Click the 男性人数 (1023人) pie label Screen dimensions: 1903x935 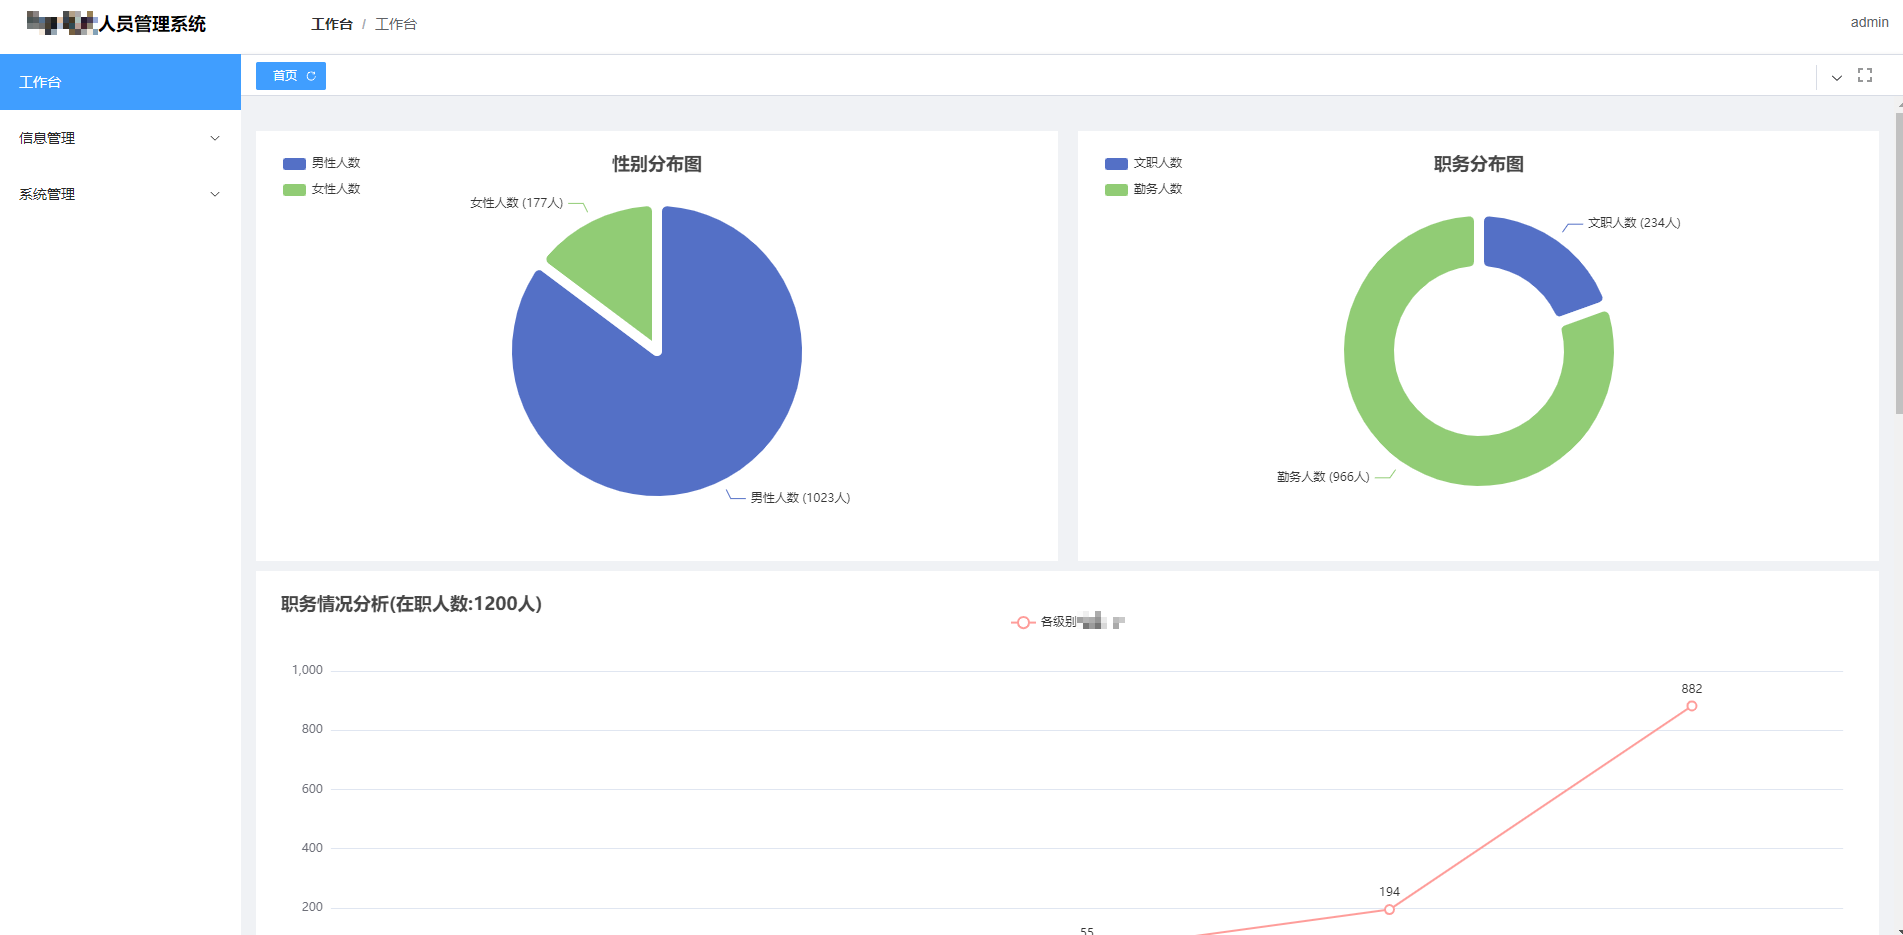click(800, 498)
